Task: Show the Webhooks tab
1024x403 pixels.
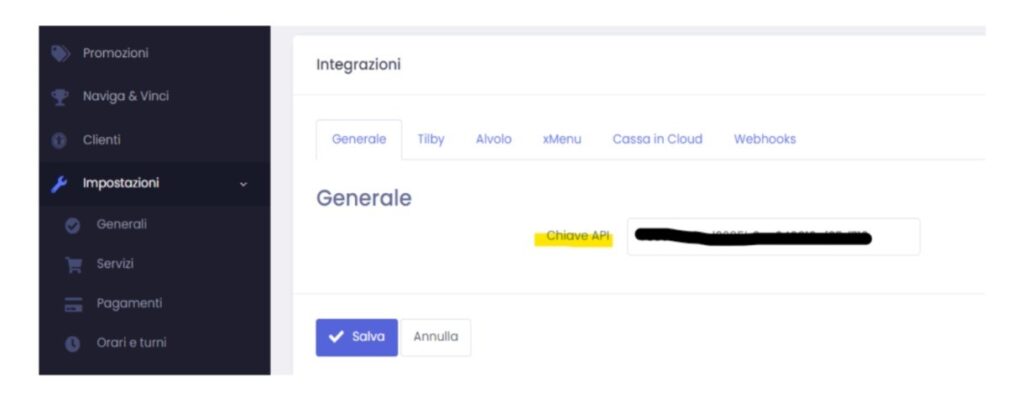Action: pyautogui.click(x=764, y=139)
